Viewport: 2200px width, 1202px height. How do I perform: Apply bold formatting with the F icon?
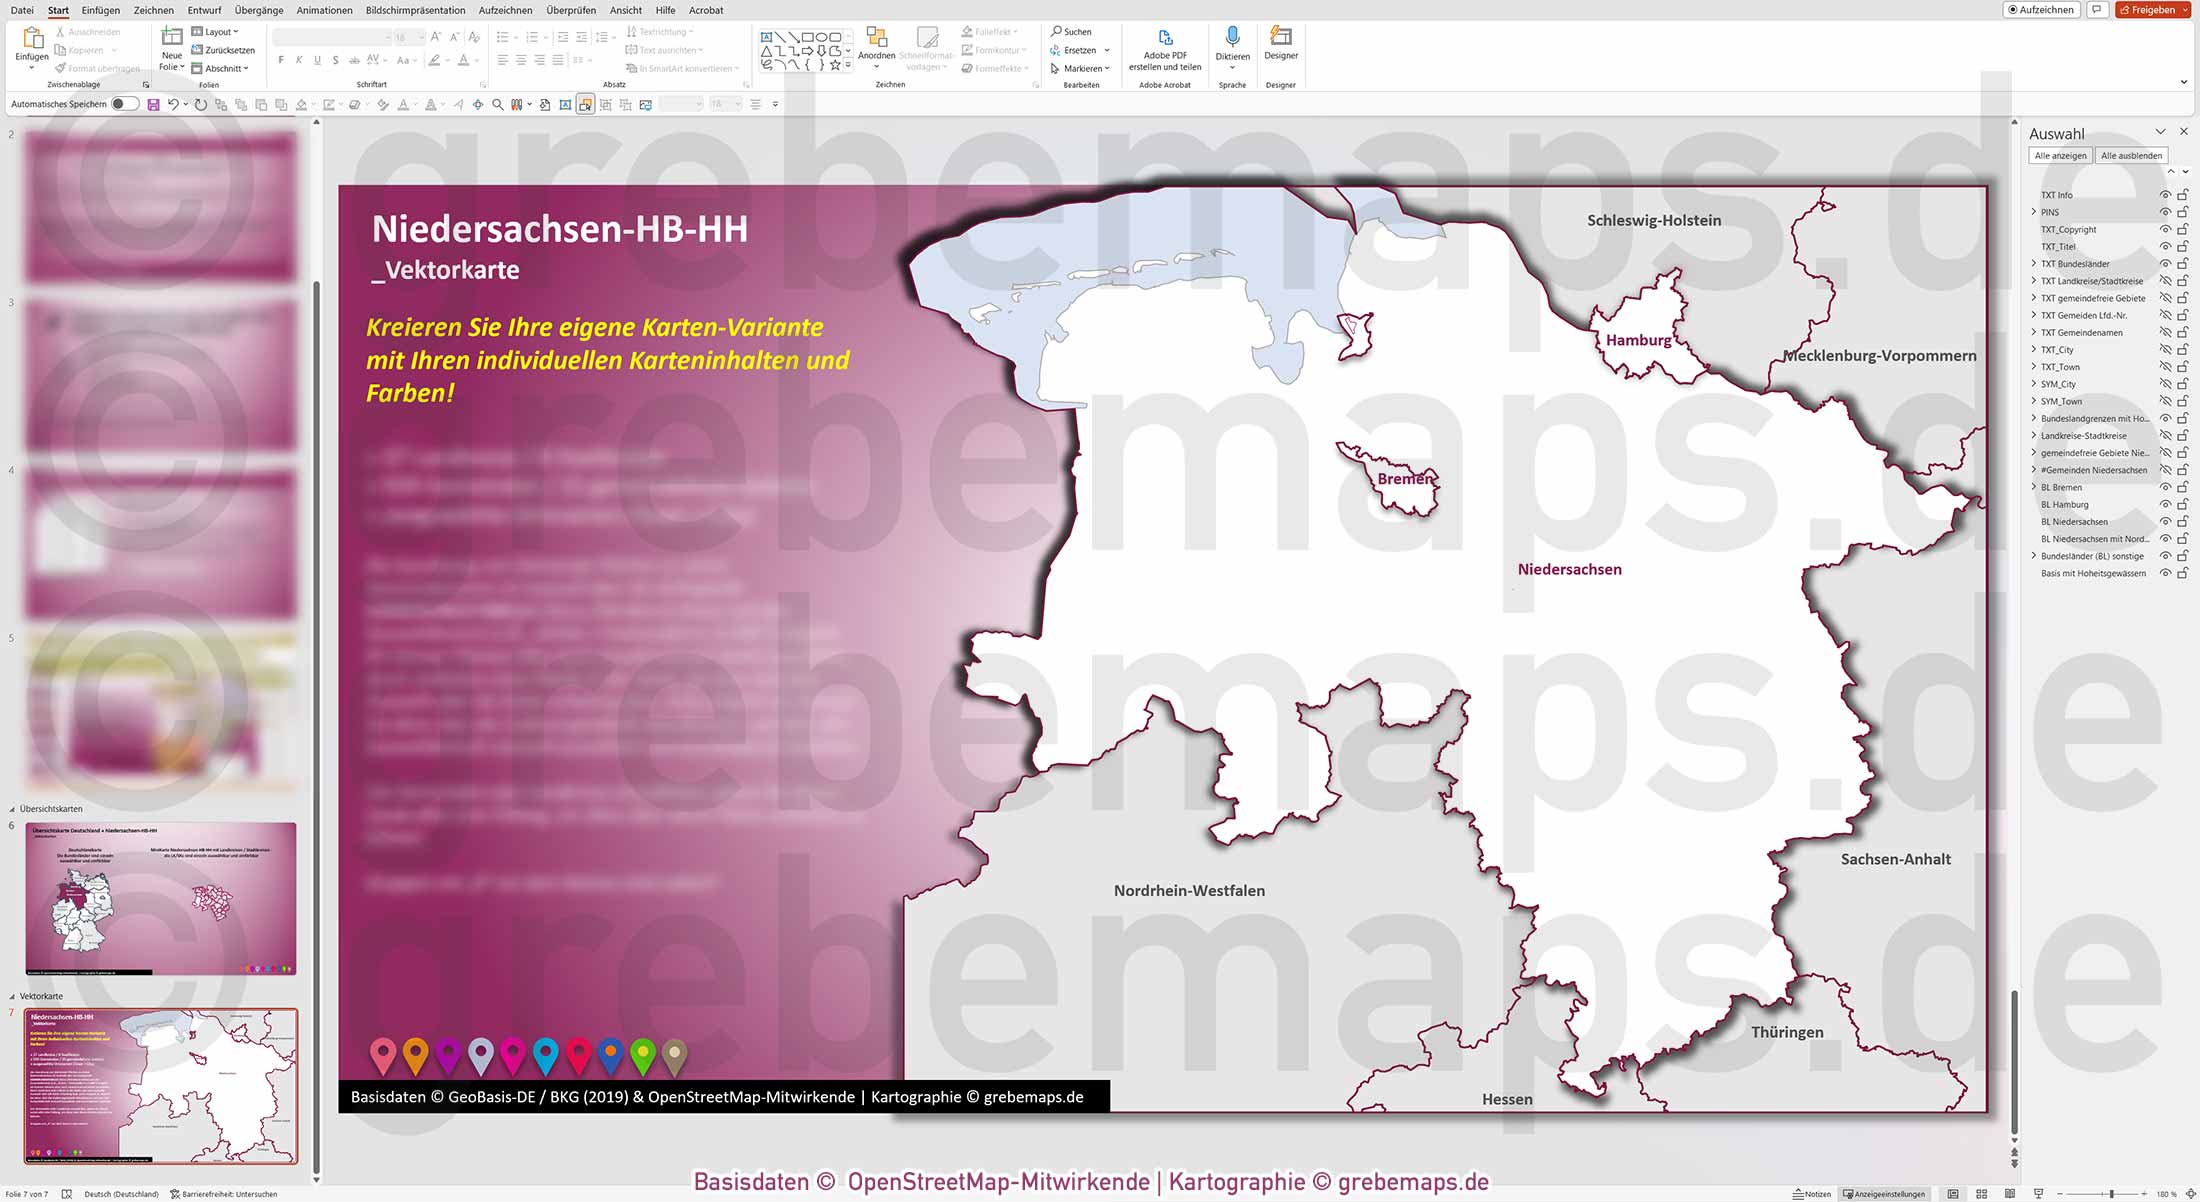click(x=281, y=60)
